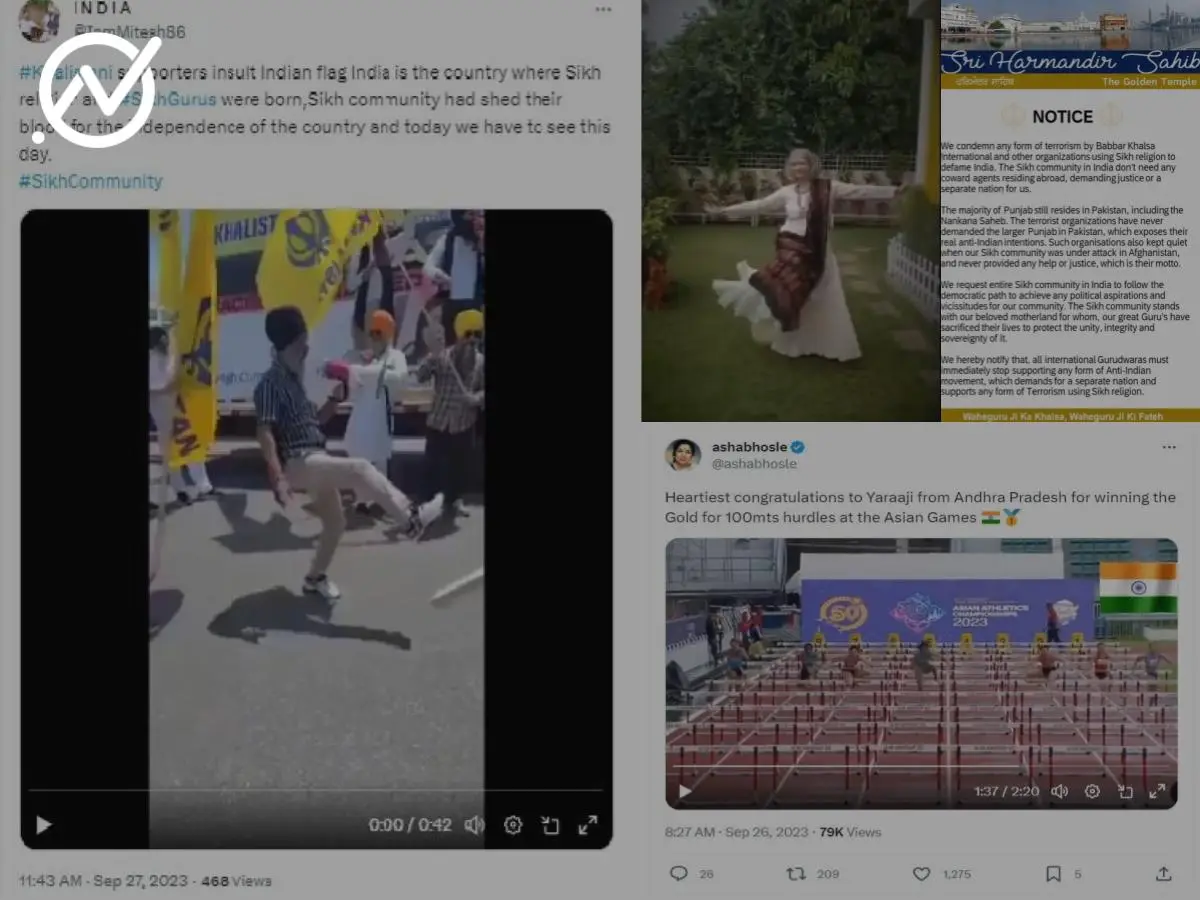The height and width of the screenshot is (900, 1200).
Task: Open settings gear on hurdles video
Action: (1093, 791)
